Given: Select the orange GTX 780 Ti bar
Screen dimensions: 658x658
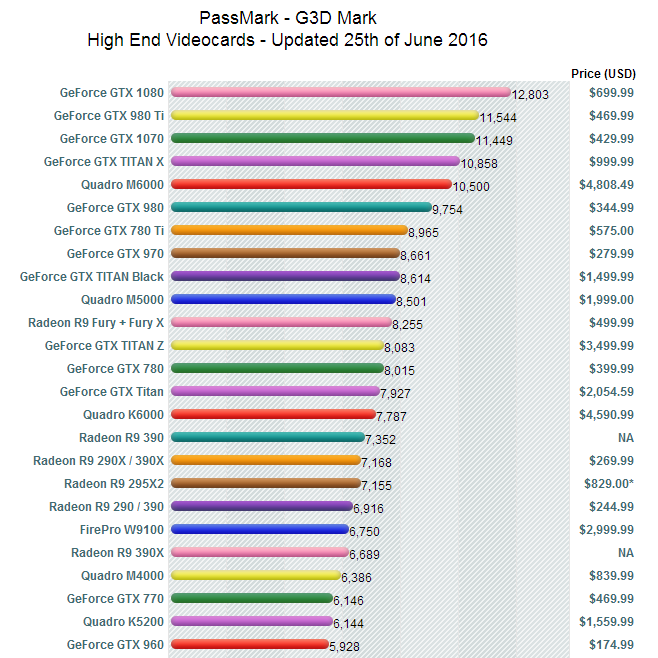Looking at the screenshot, I should pyautogui.click(x=289, y=230).
